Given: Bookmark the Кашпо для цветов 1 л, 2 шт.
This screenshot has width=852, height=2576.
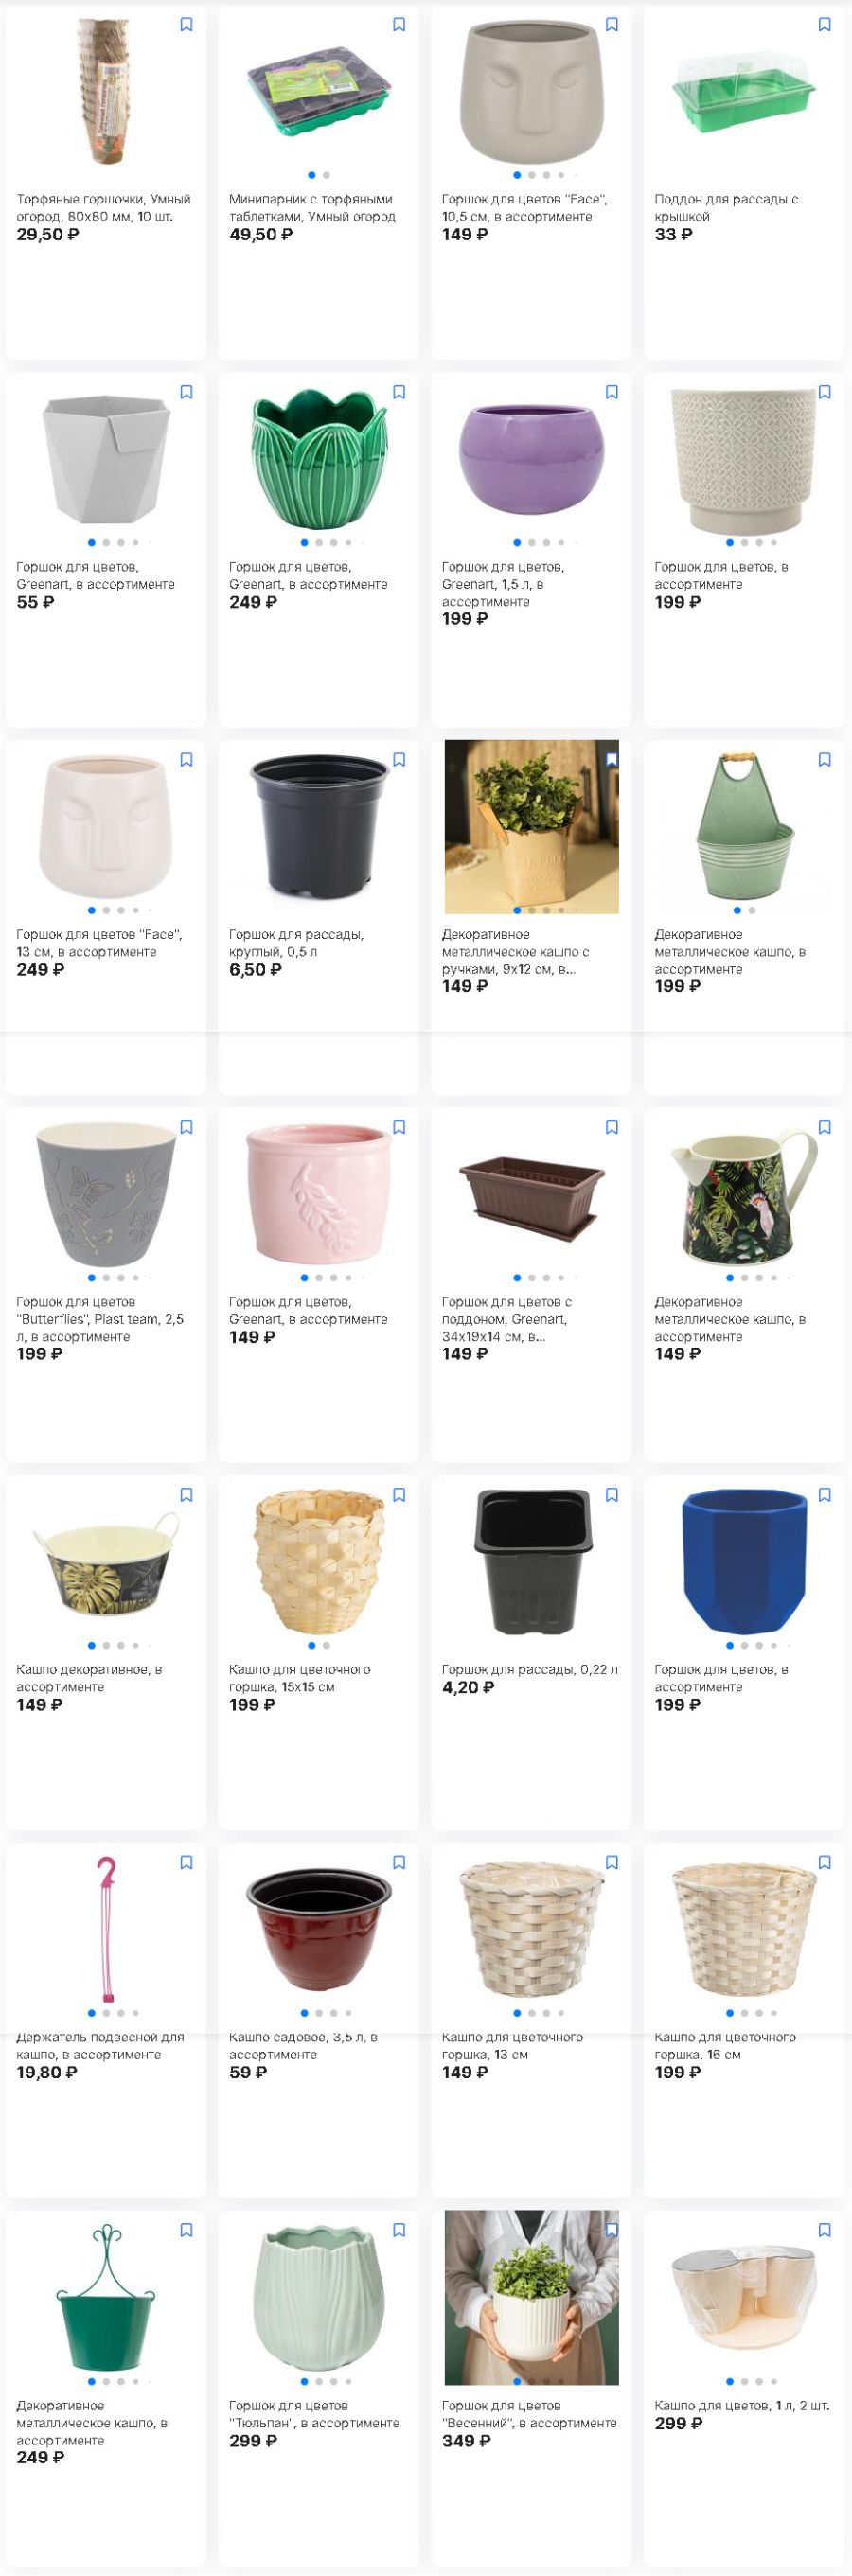Looking at the screenshot, I should point(825,2231).
